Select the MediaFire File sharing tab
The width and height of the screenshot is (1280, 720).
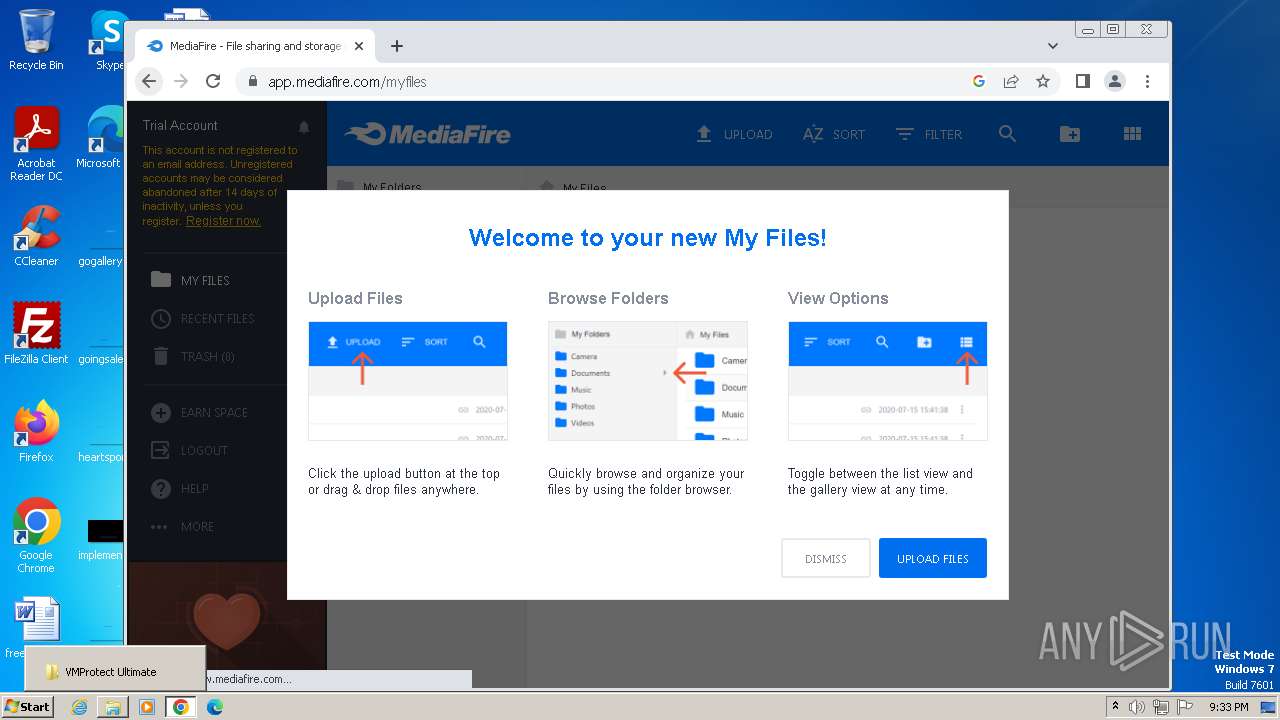tap(255, 46)
